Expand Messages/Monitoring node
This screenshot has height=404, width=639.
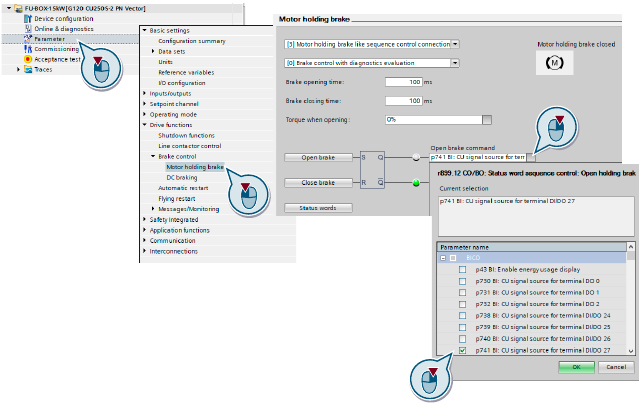coord(153,209)
